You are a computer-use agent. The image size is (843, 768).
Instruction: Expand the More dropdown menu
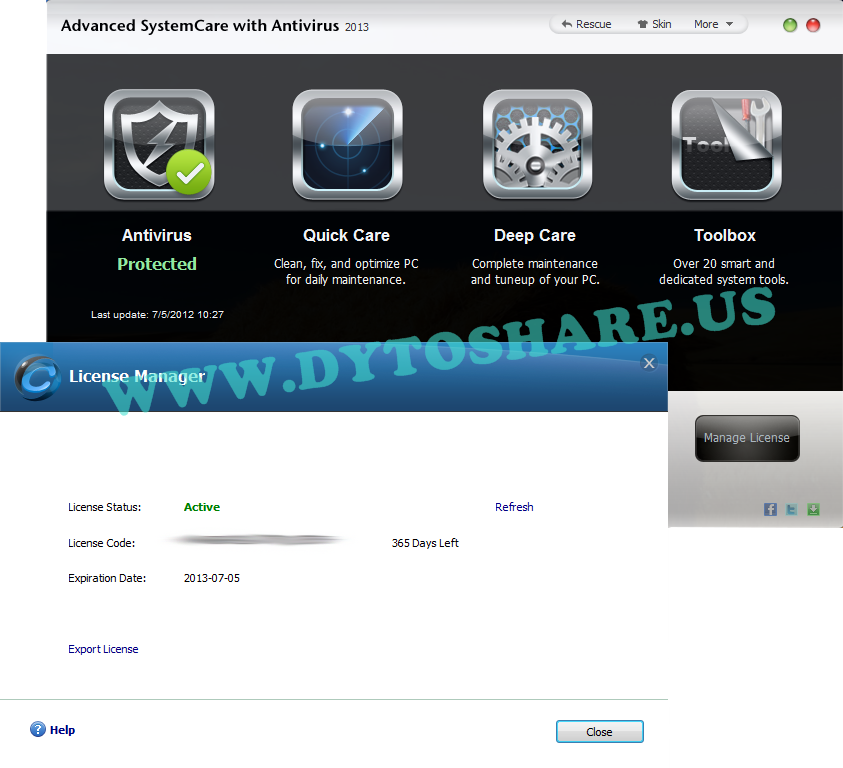pos(713,24)
